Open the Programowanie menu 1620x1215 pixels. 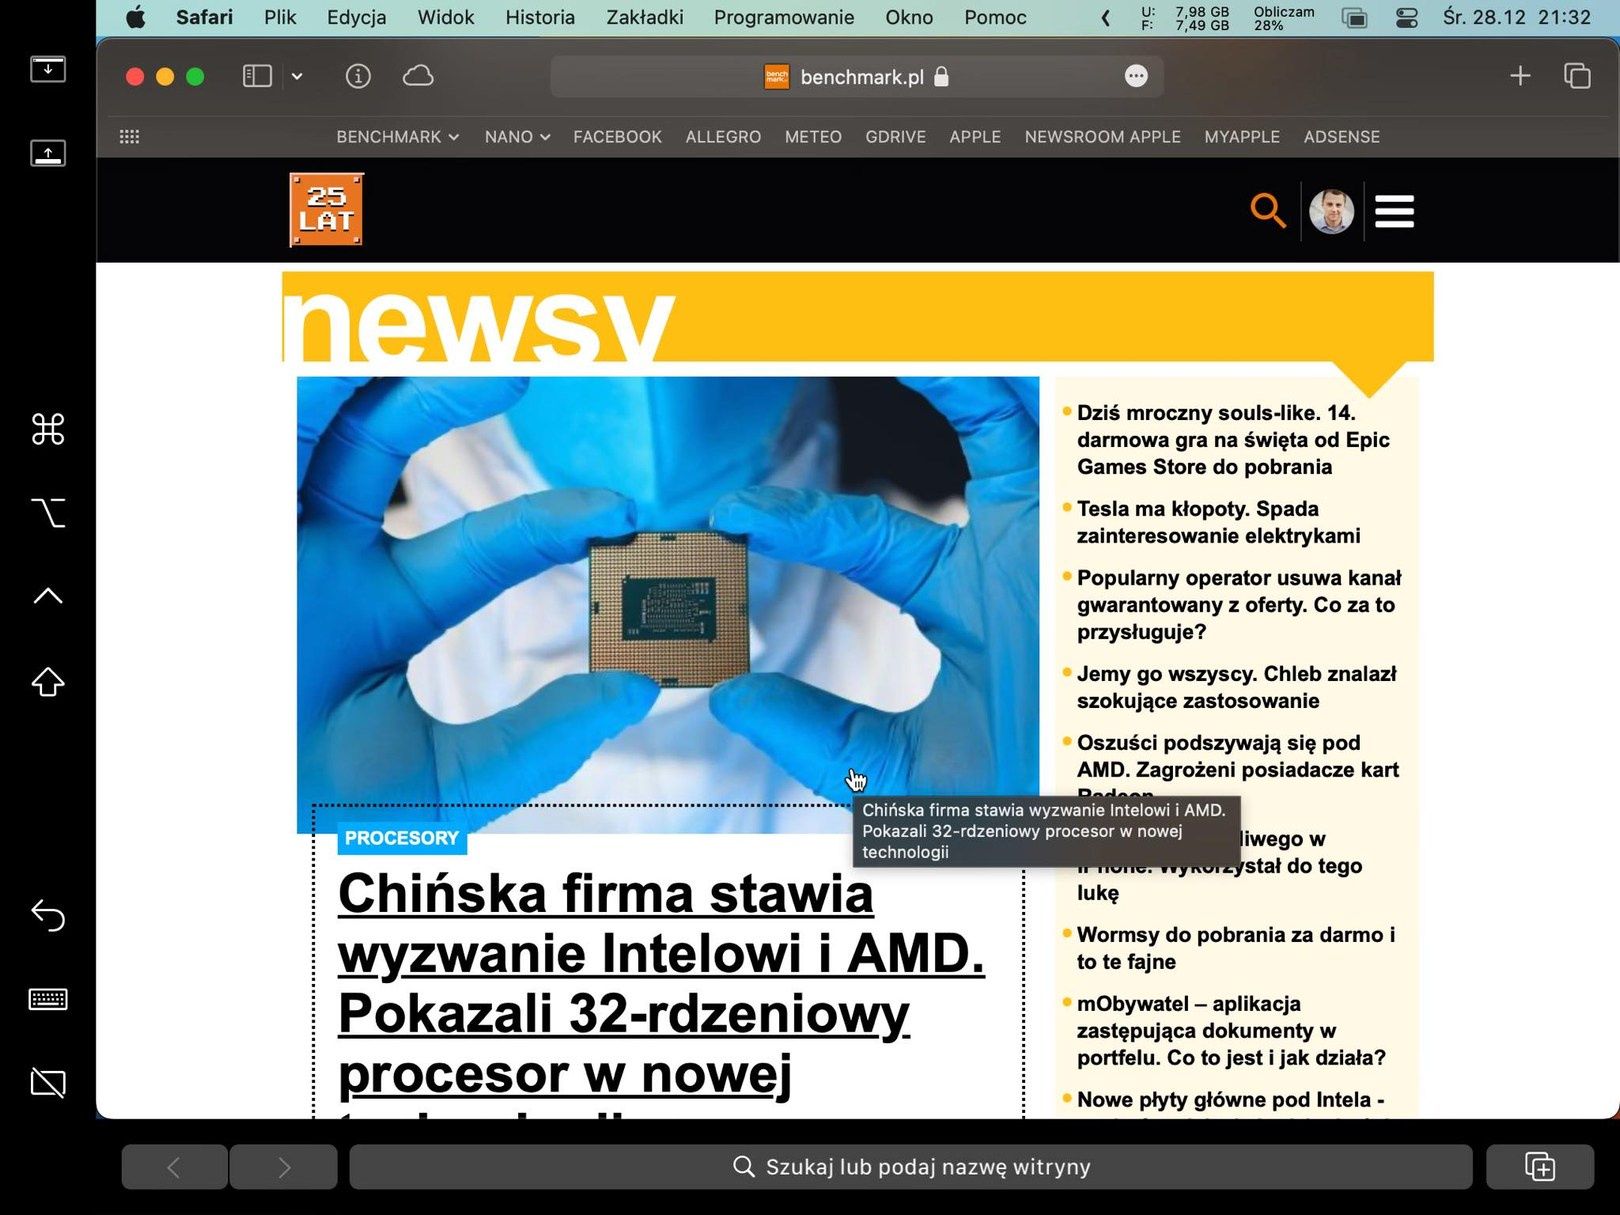784,17
